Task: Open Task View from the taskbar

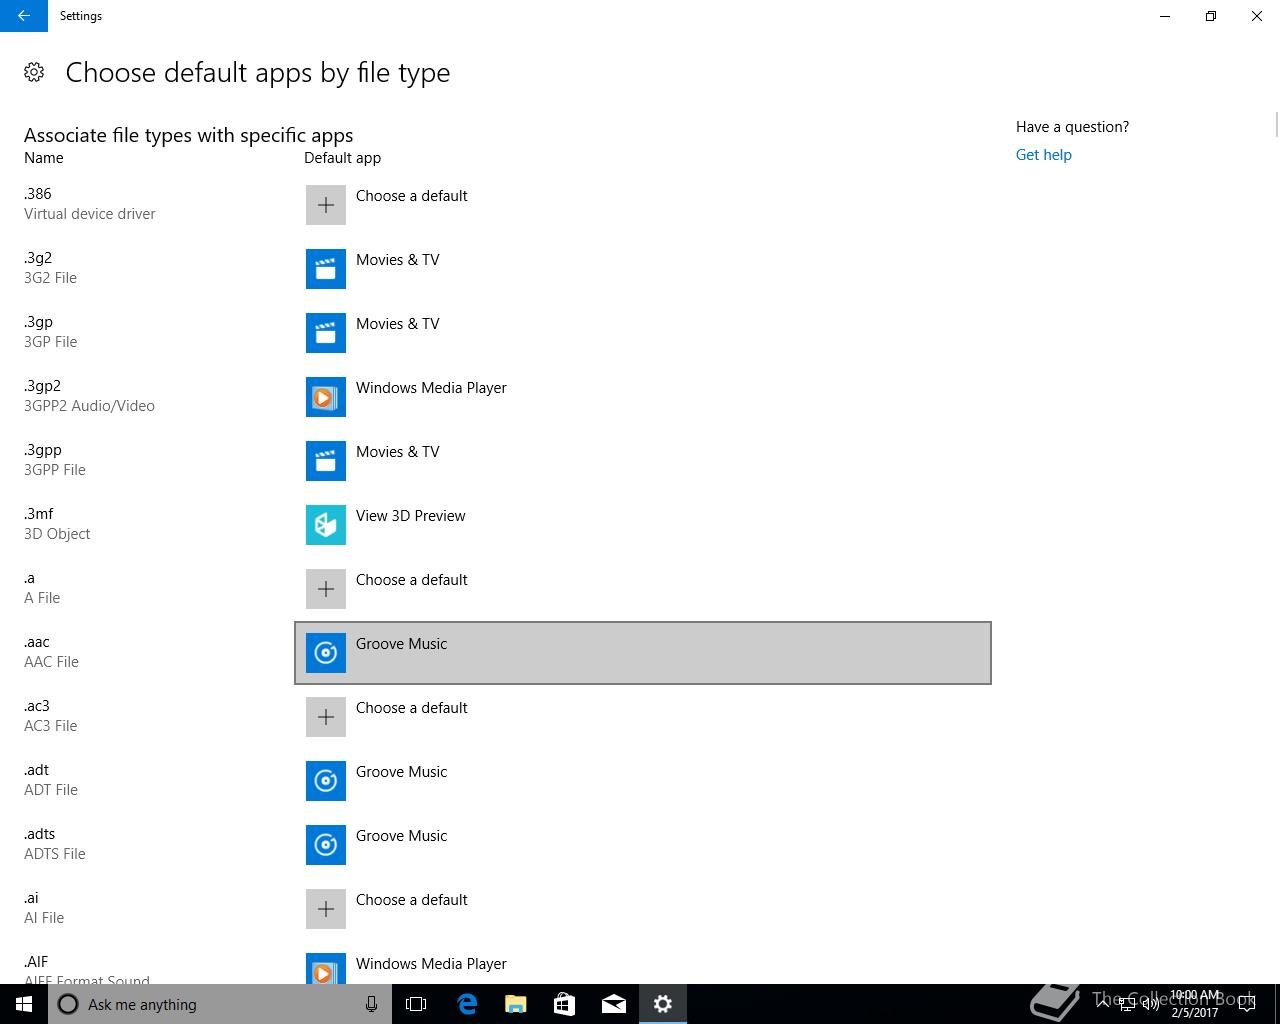Action: (x=416, y=1004)
